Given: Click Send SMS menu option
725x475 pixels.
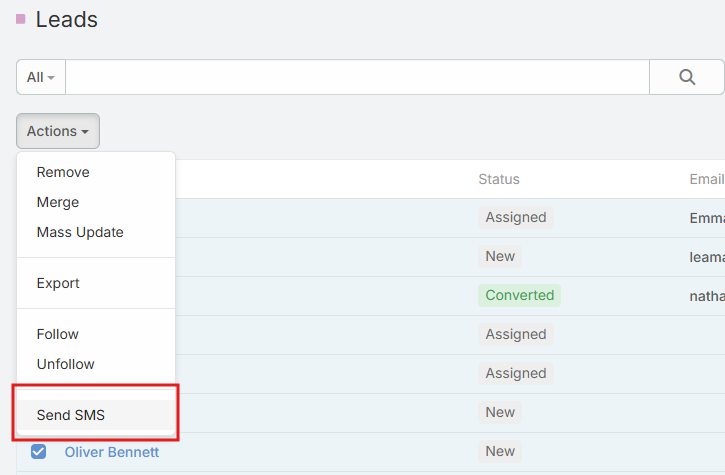Looking at the screenshot, I should (71, 415).
